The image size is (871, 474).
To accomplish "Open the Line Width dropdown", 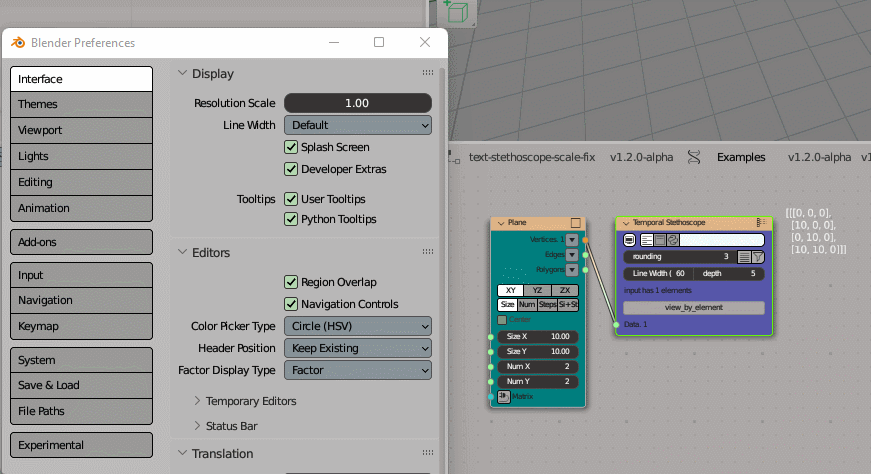I will tap(358, 125).
